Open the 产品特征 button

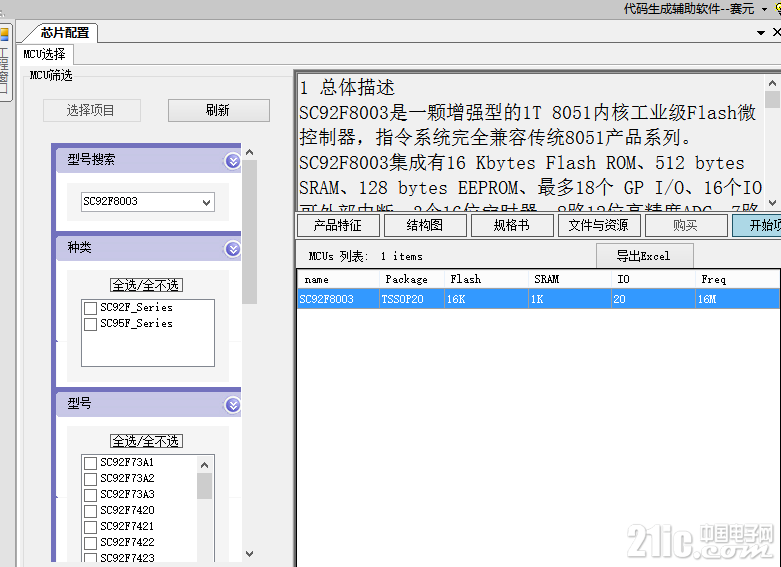[338, 225]
